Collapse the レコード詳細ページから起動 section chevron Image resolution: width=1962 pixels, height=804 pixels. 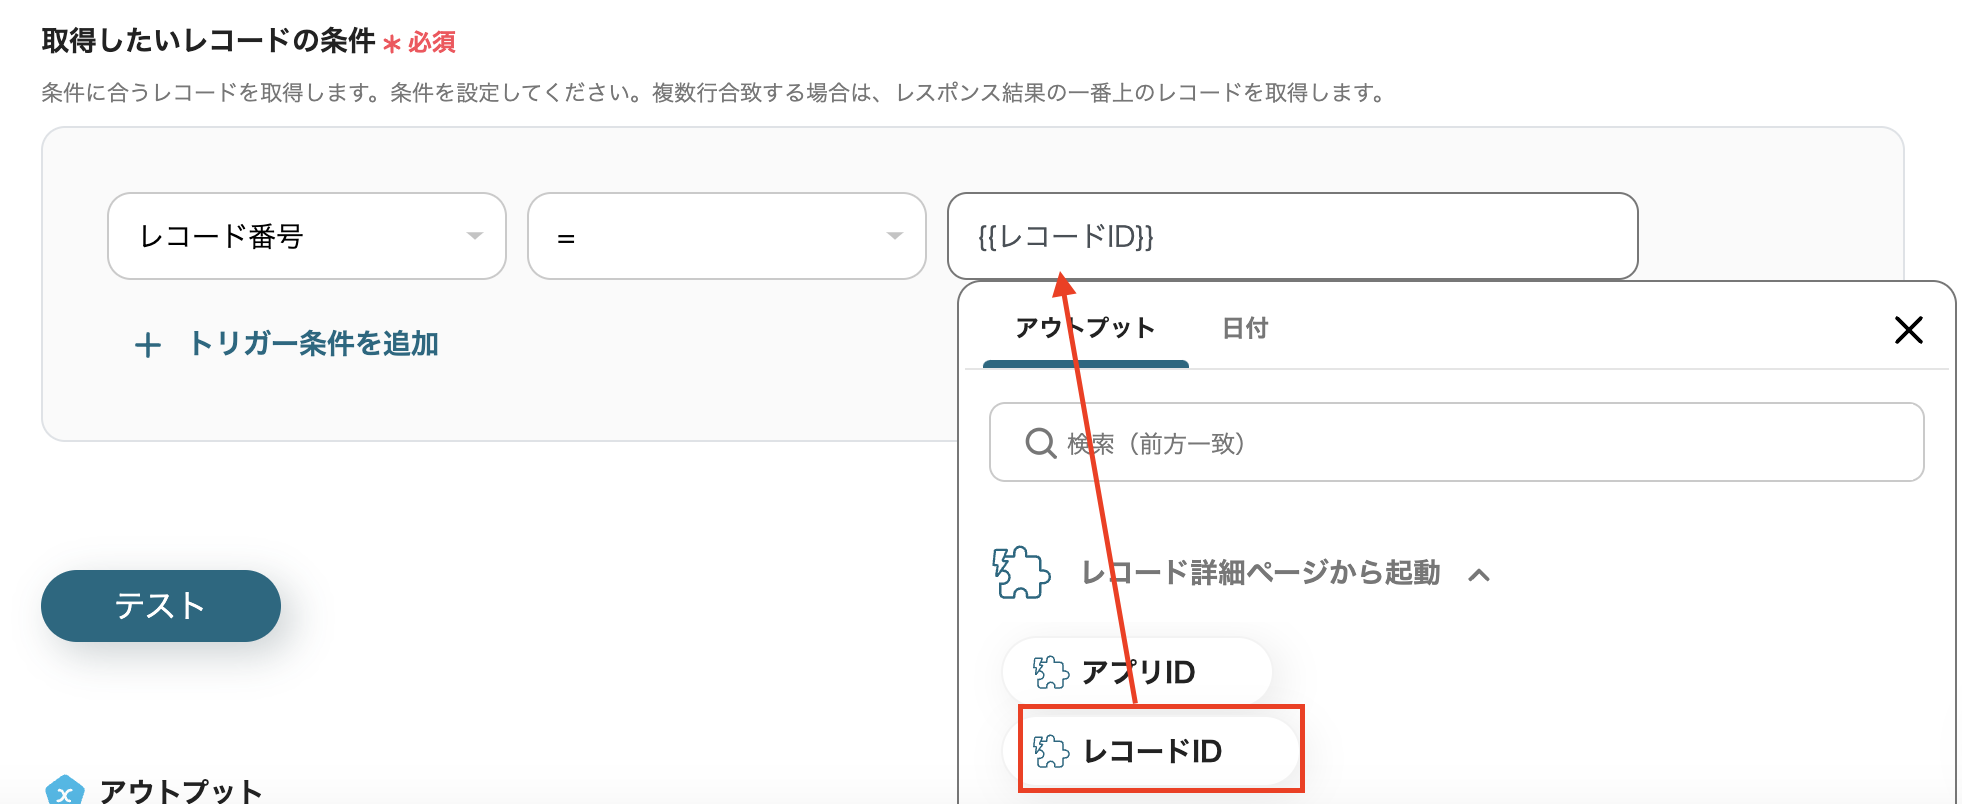(1479, 575)
